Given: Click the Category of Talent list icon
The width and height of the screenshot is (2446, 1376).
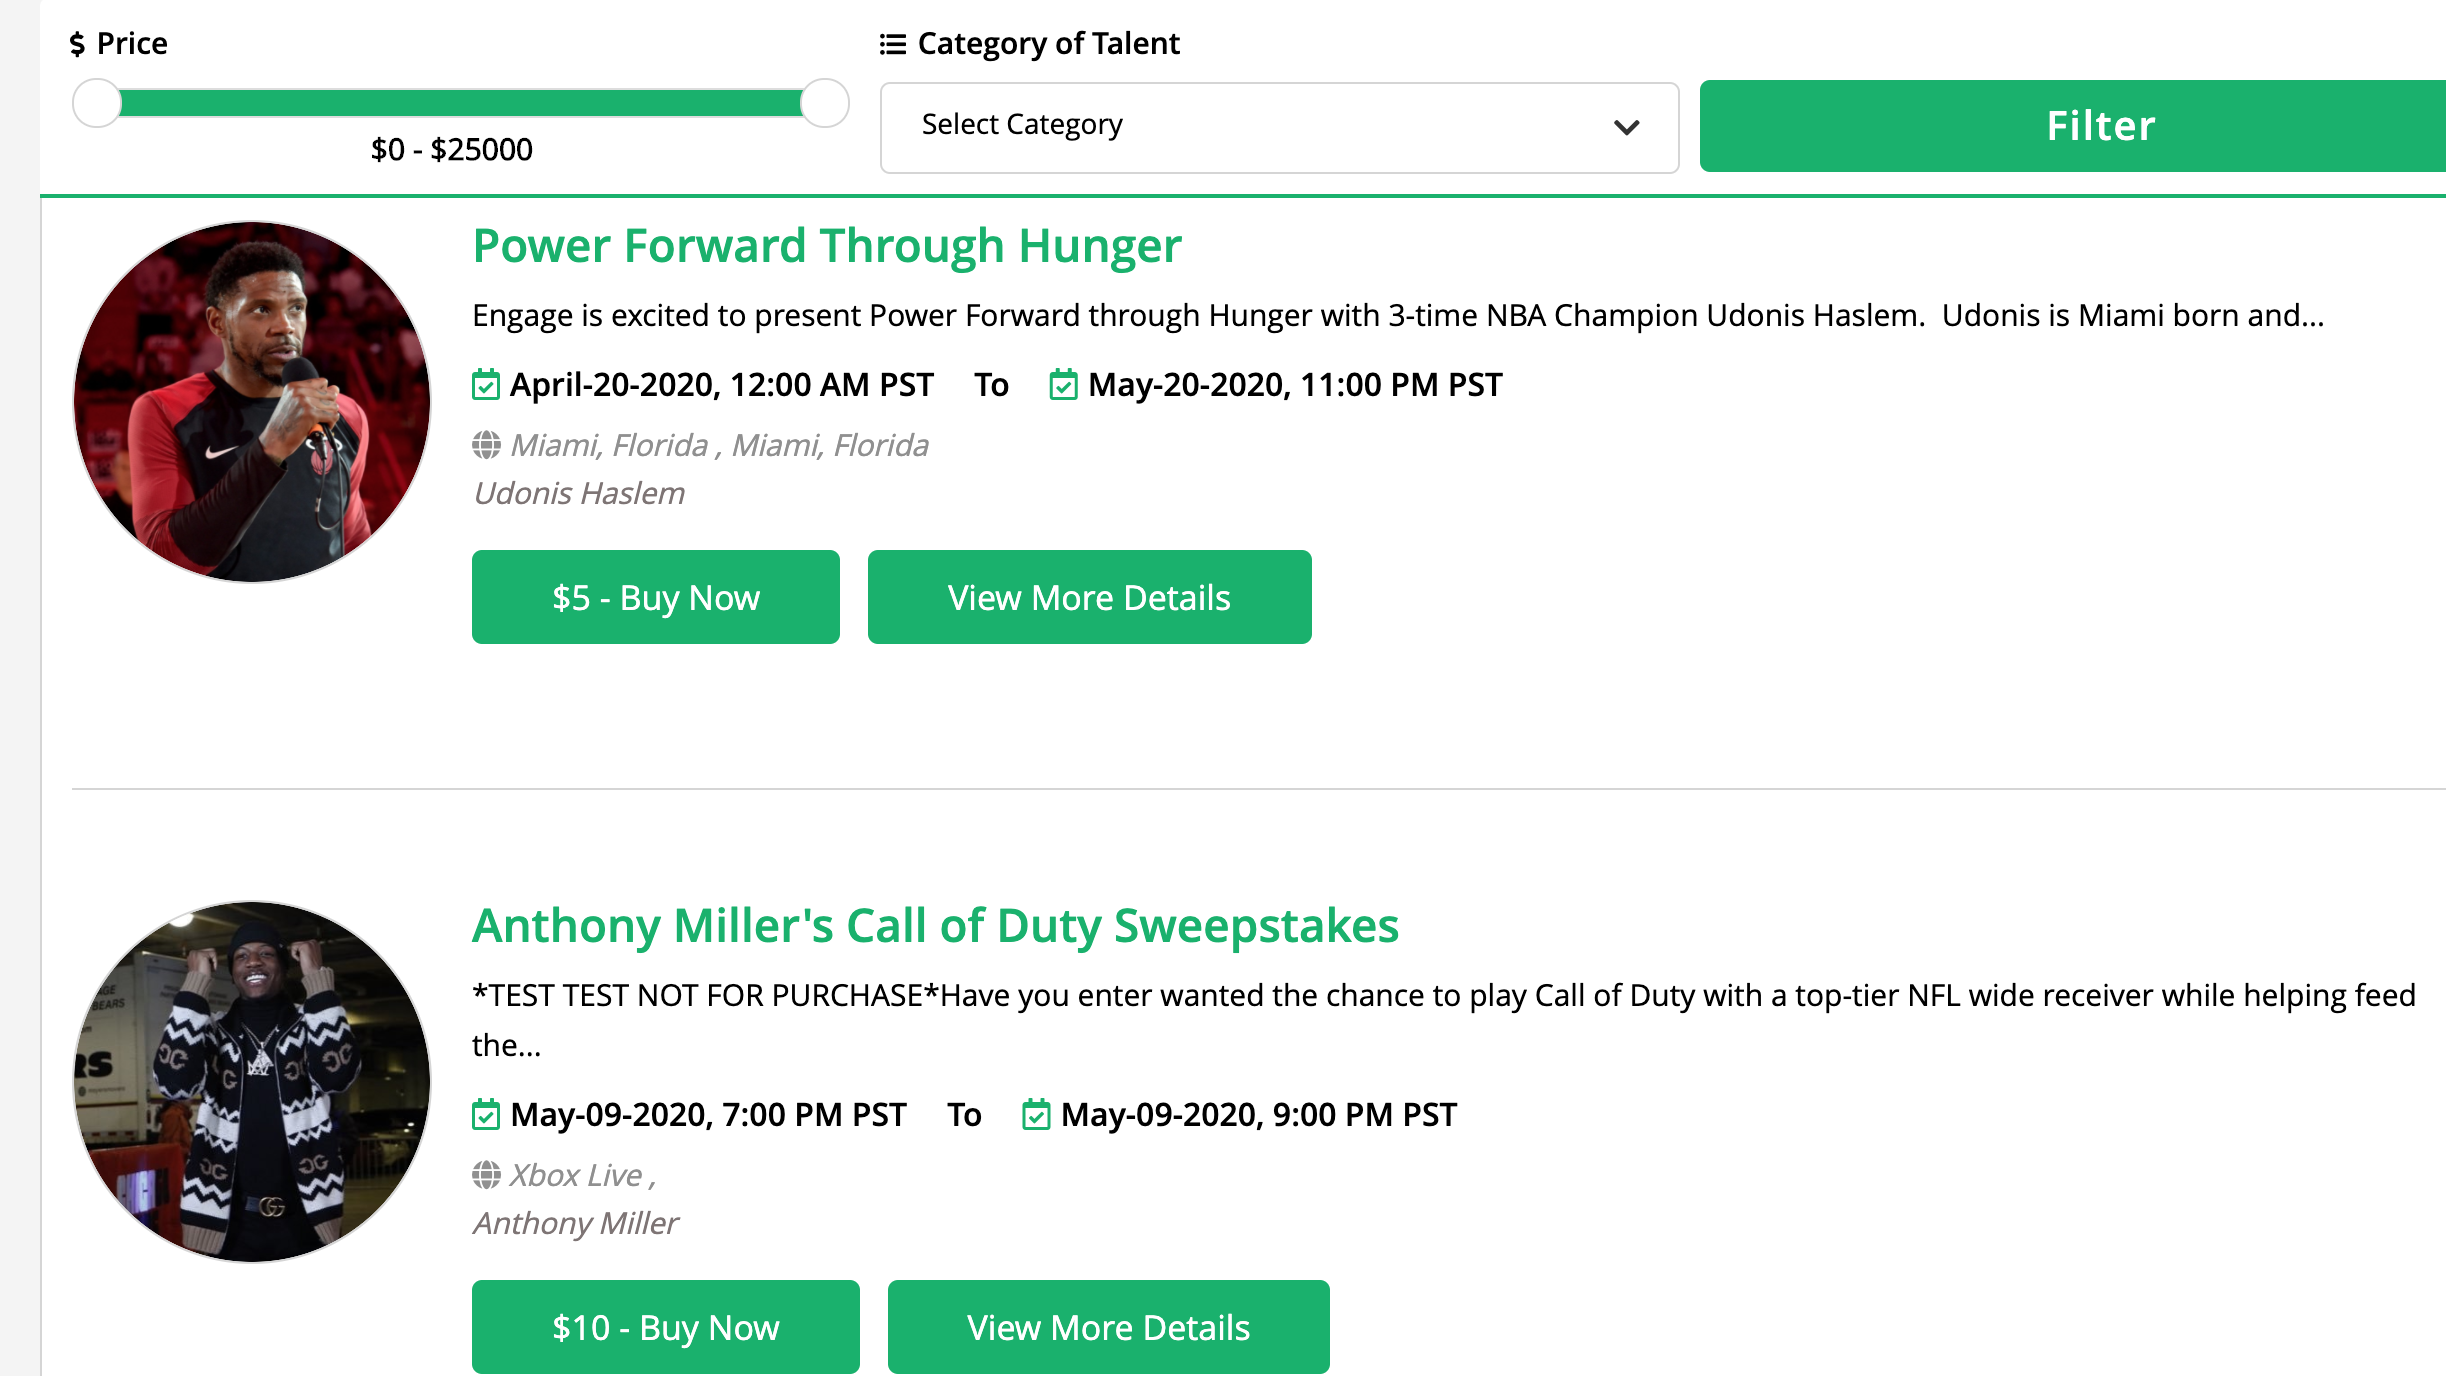Looking at the screenshot, I should 892,44.
